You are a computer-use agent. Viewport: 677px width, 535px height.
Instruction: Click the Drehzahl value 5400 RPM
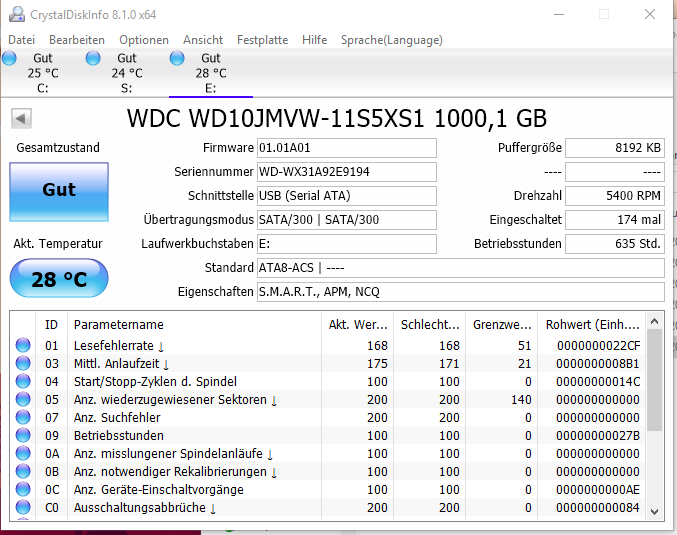click(x=615, y=196)
